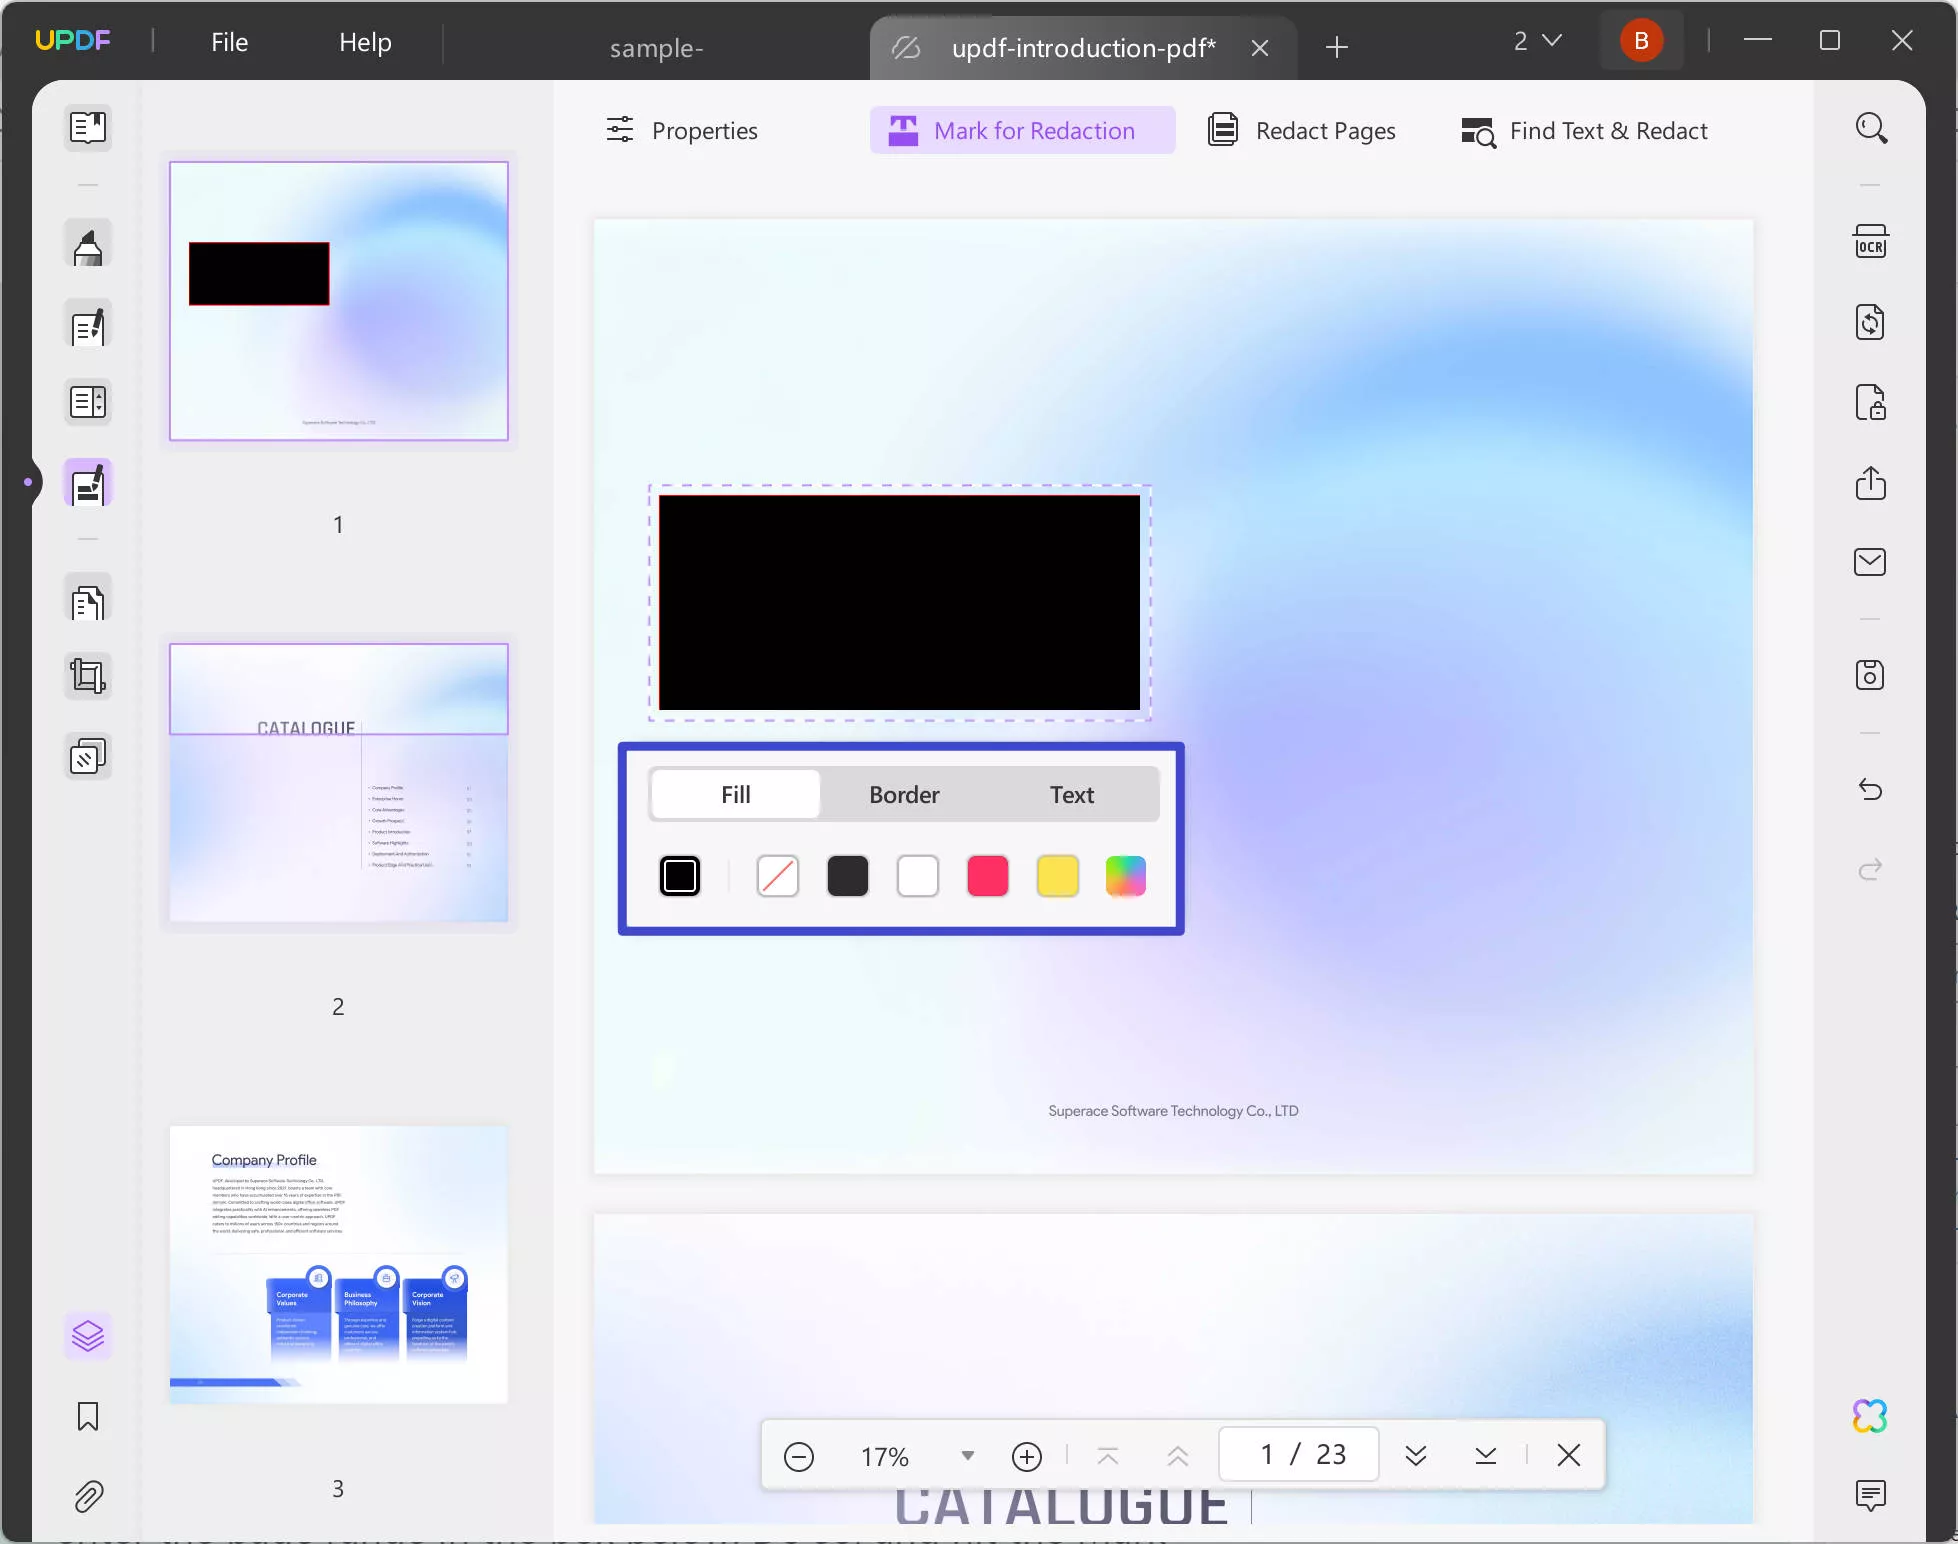Open the Attachments paperclip panel
1958x1544 pixels.
pyautogui.click(x=88, y=1496)
